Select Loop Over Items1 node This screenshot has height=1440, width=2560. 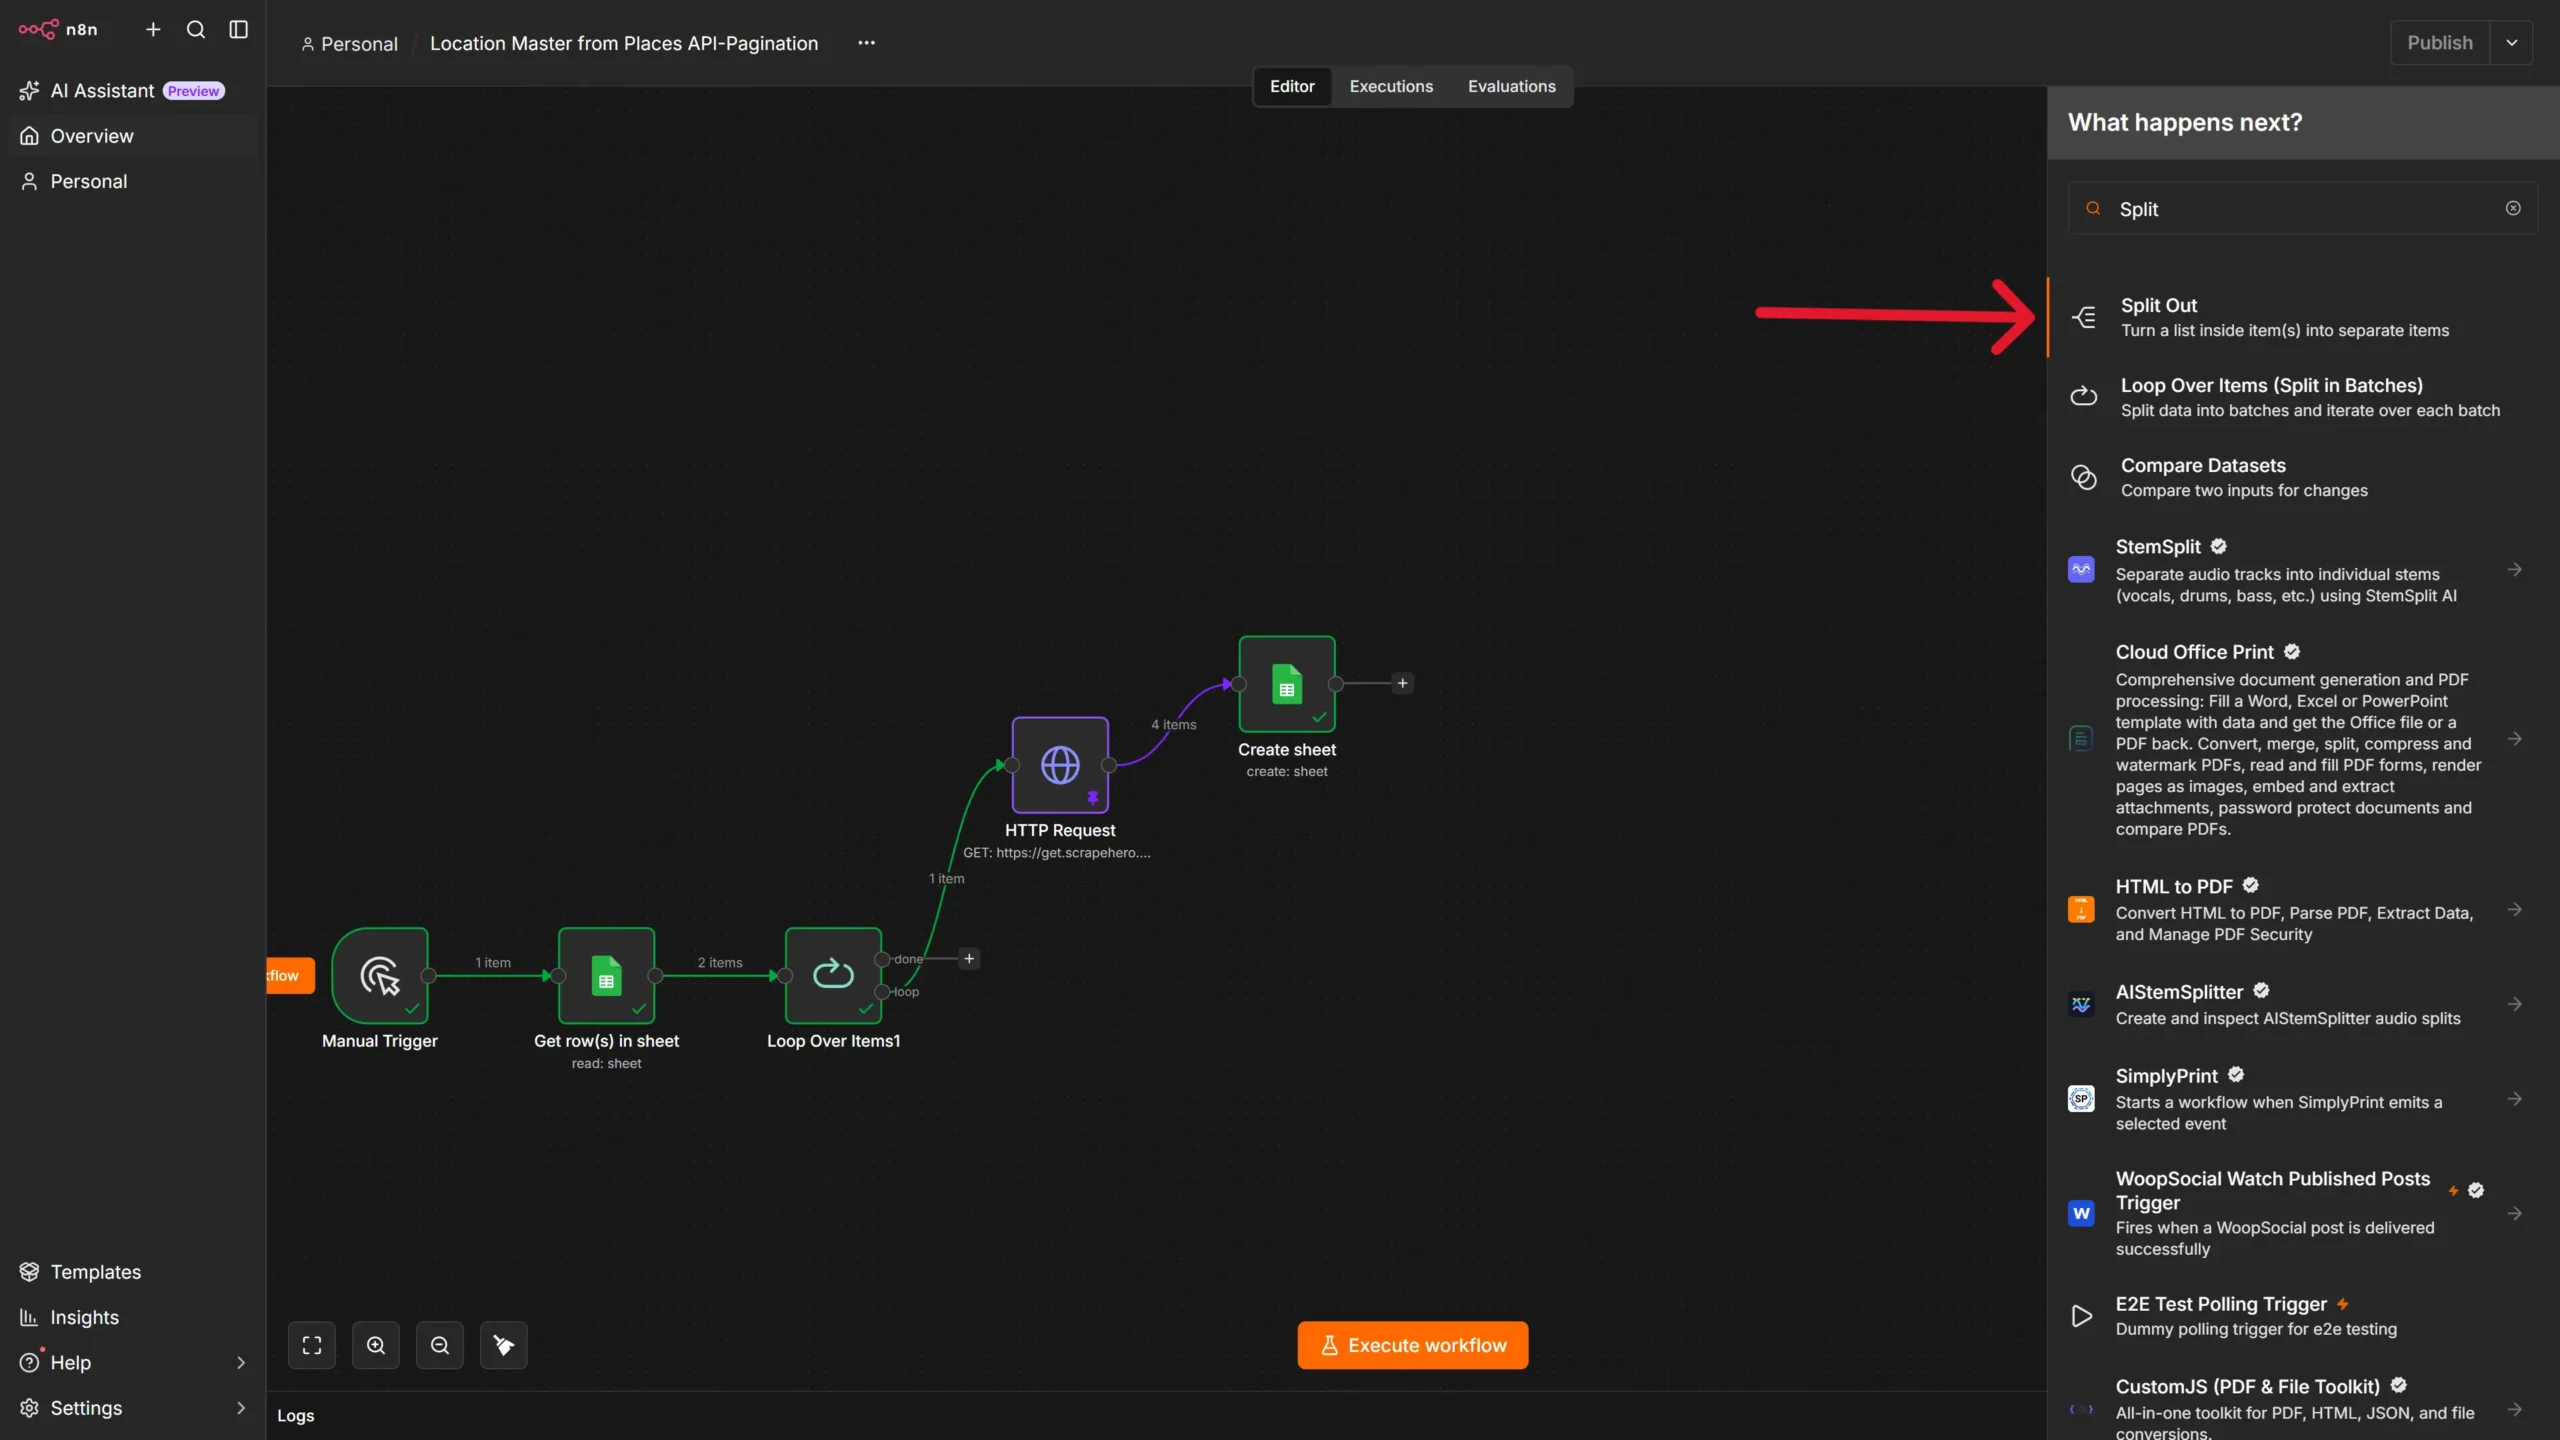tap(833, 975)
